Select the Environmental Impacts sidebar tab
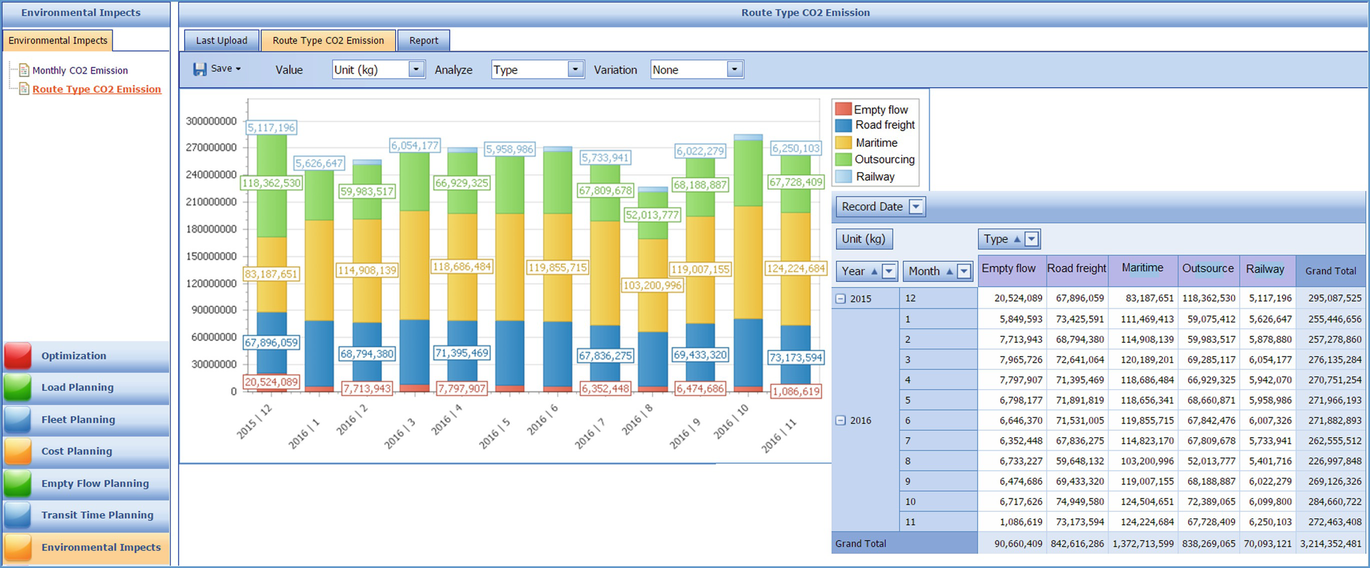1370x568 pixels. point(58,41)
